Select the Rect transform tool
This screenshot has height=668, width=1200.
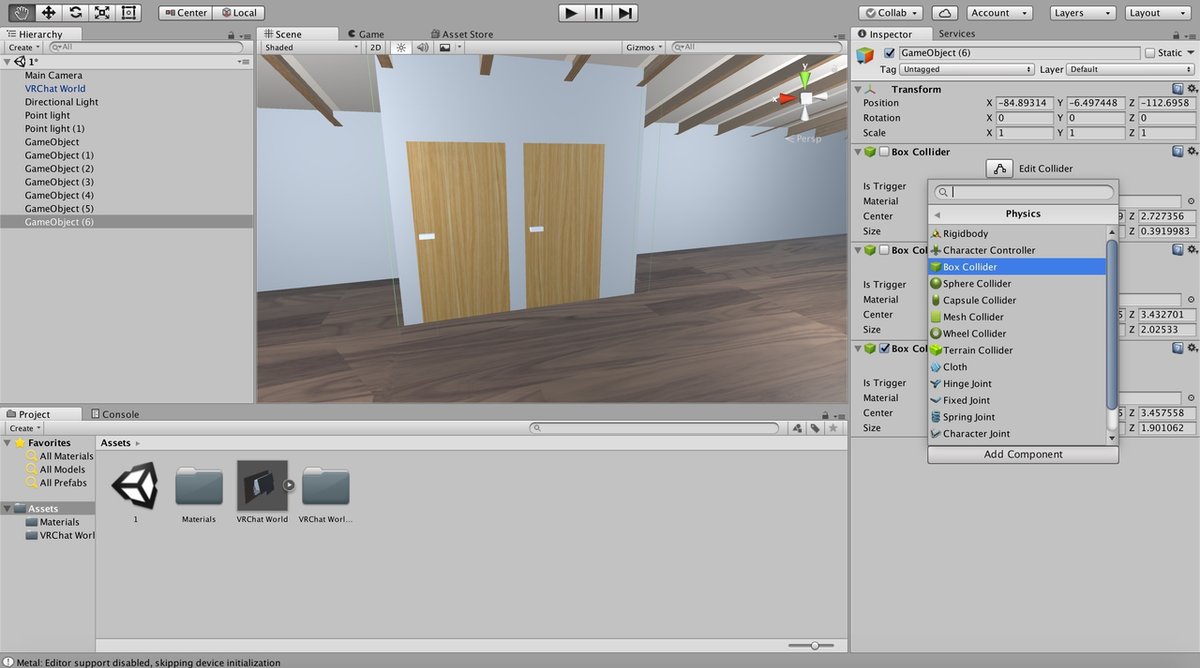128,13
